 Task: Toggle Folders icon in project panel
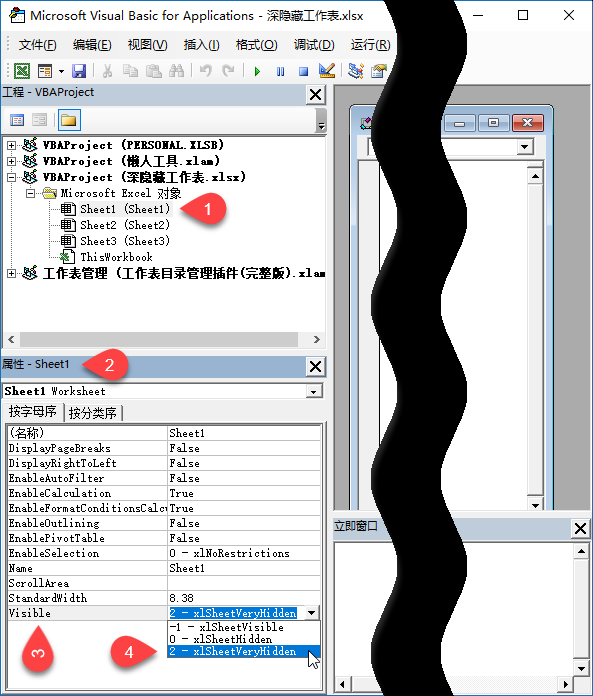[x=69, y=120]
